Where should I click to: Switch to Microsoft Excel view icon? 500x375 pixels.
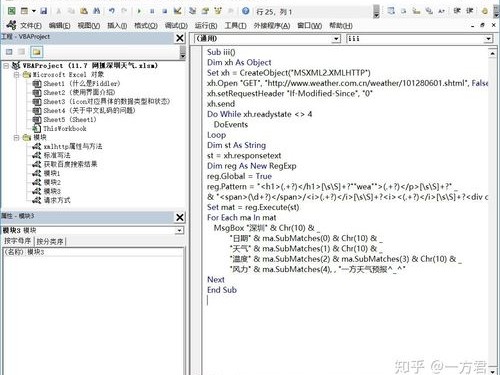coord(11,11)
